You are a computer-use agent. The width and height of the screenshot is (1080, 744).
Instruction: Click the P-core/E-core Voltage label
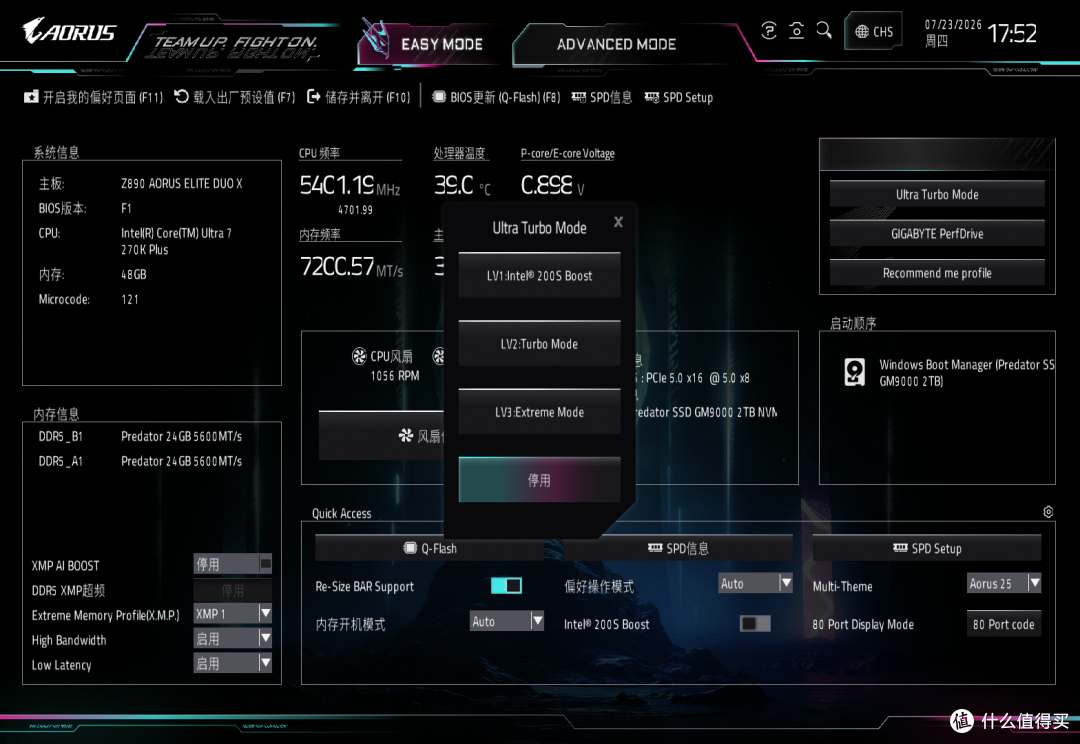pos(568,153)
